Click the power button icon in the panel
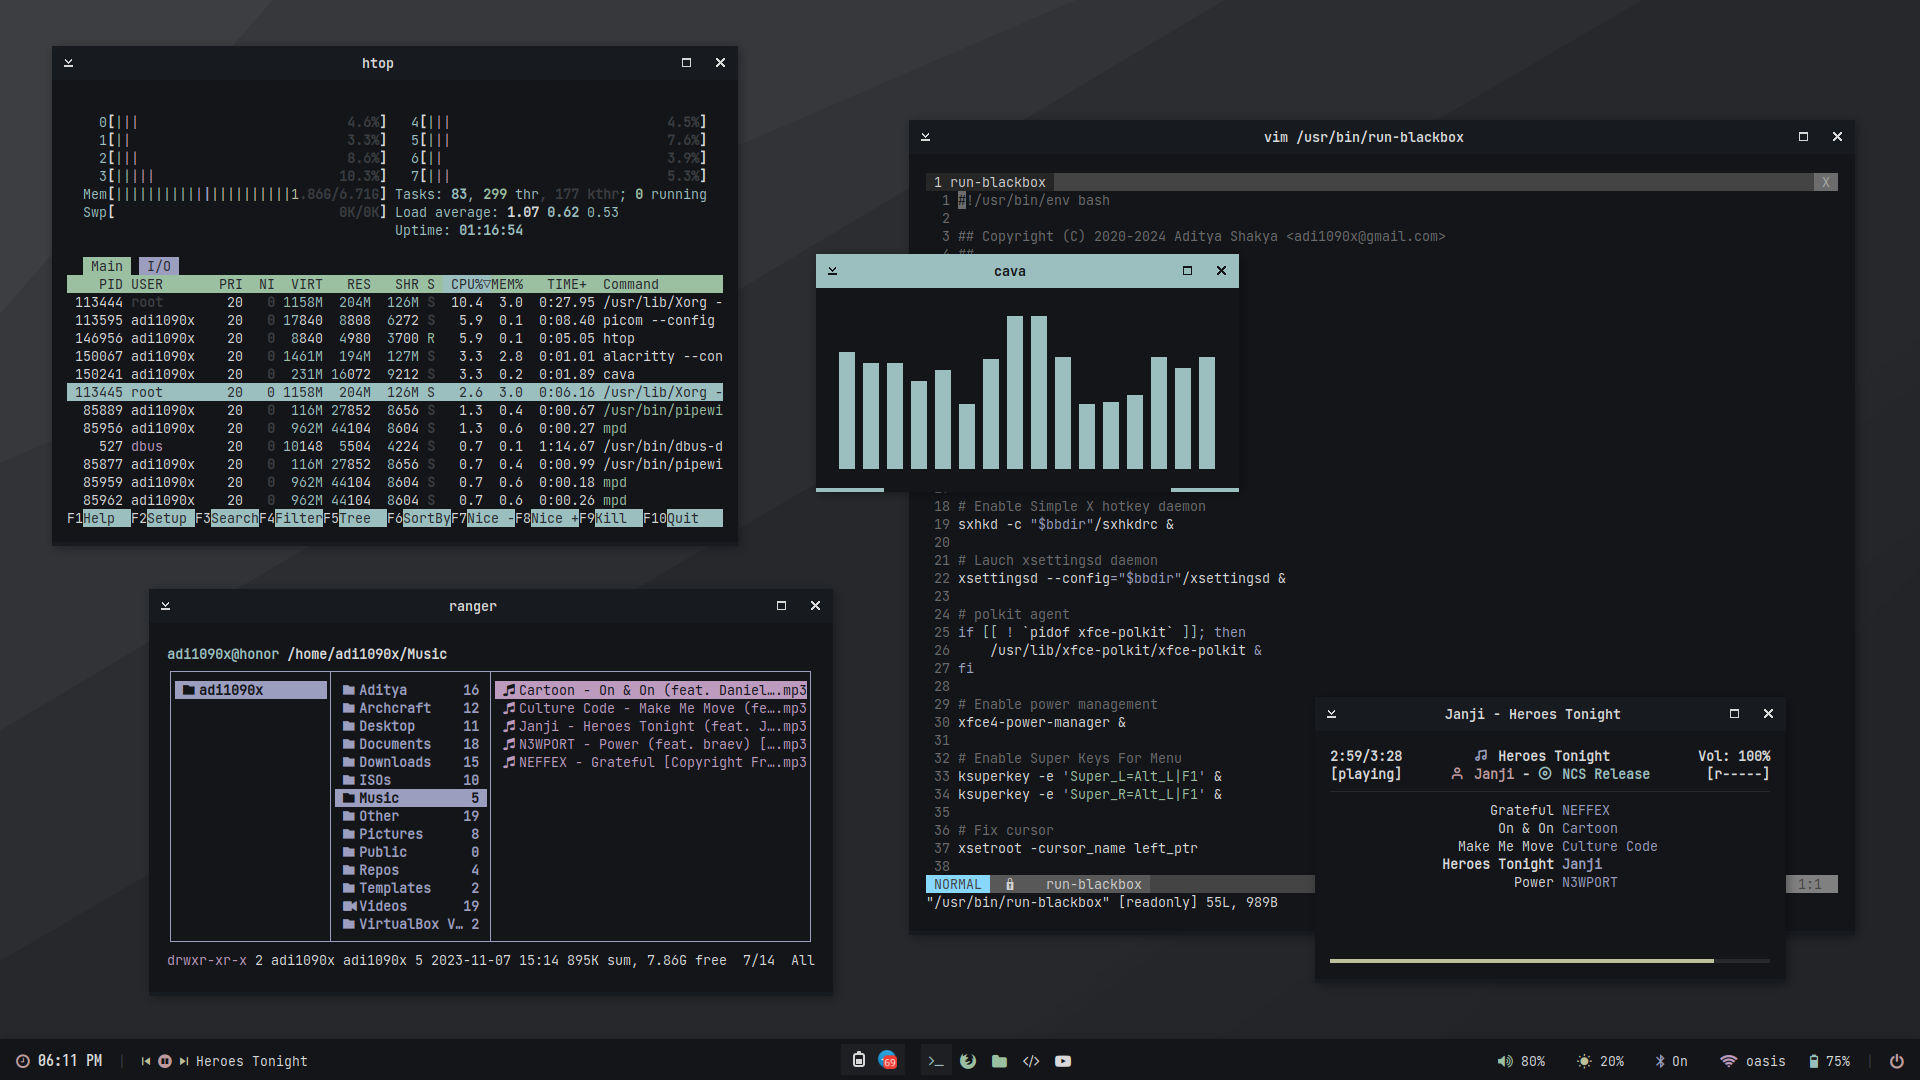 tap(1896, 1061)
